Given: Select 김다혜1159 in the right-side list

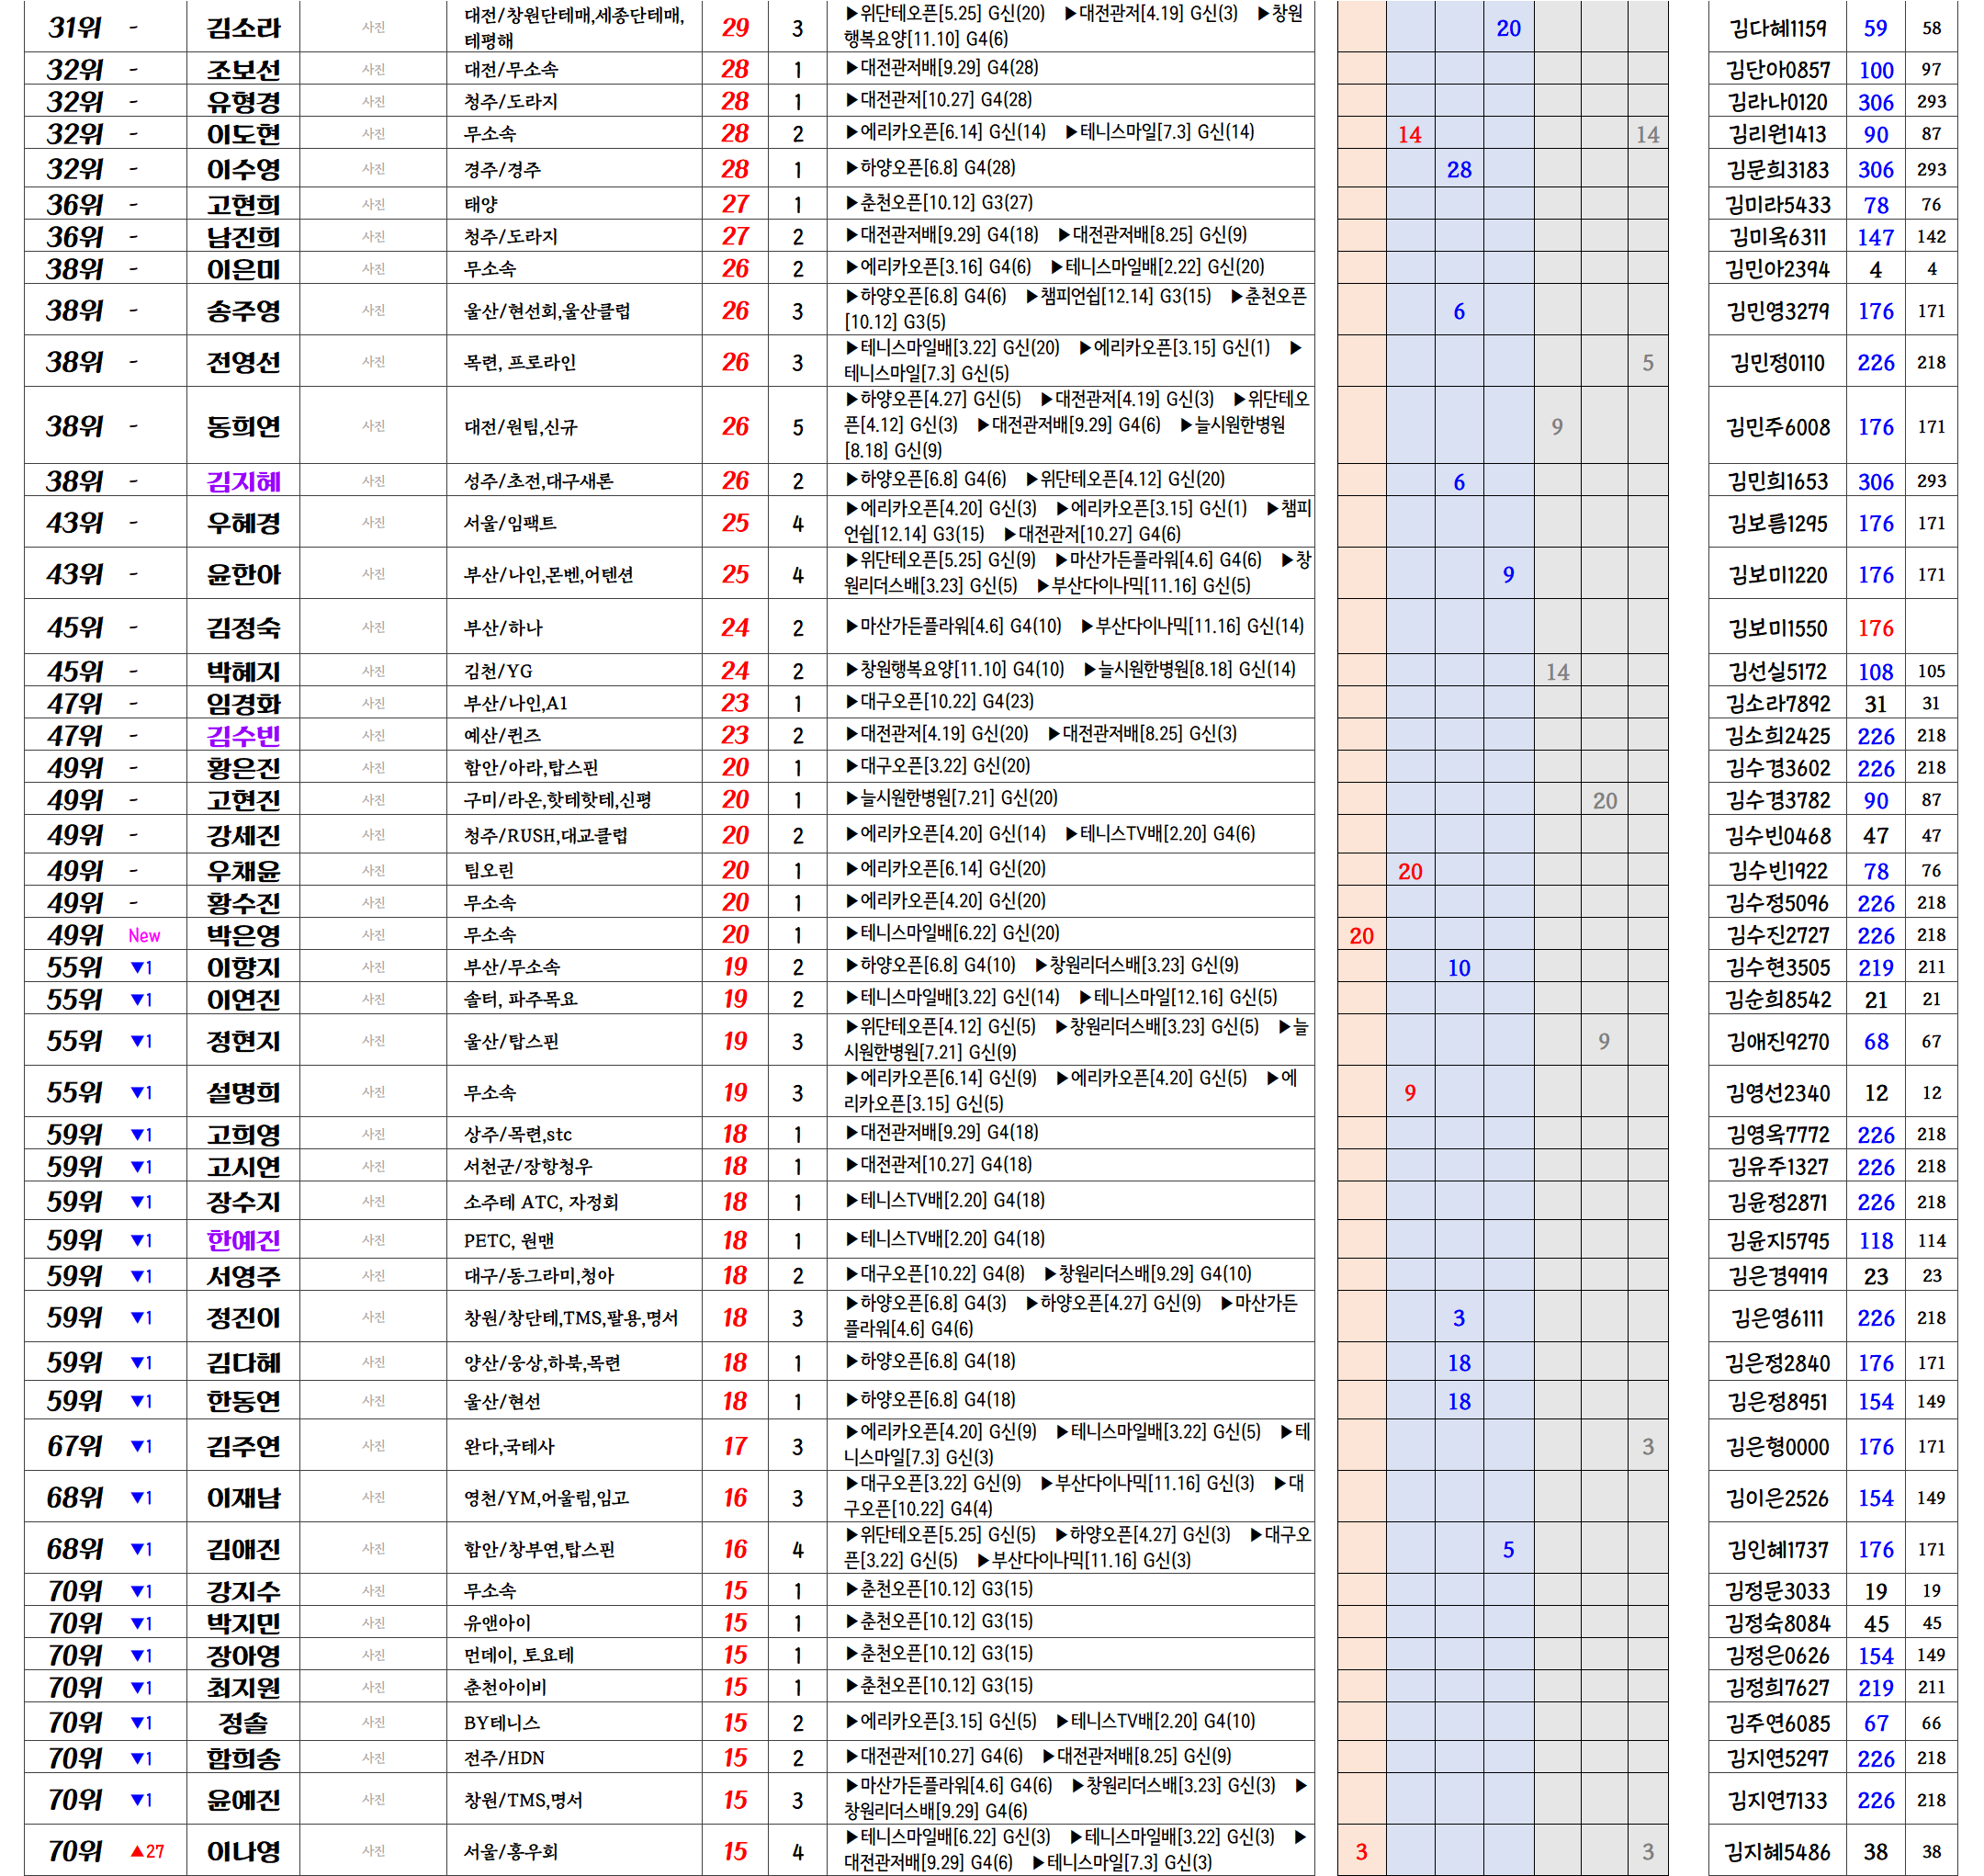Looking at the screenshot, I should [1777, 28].
